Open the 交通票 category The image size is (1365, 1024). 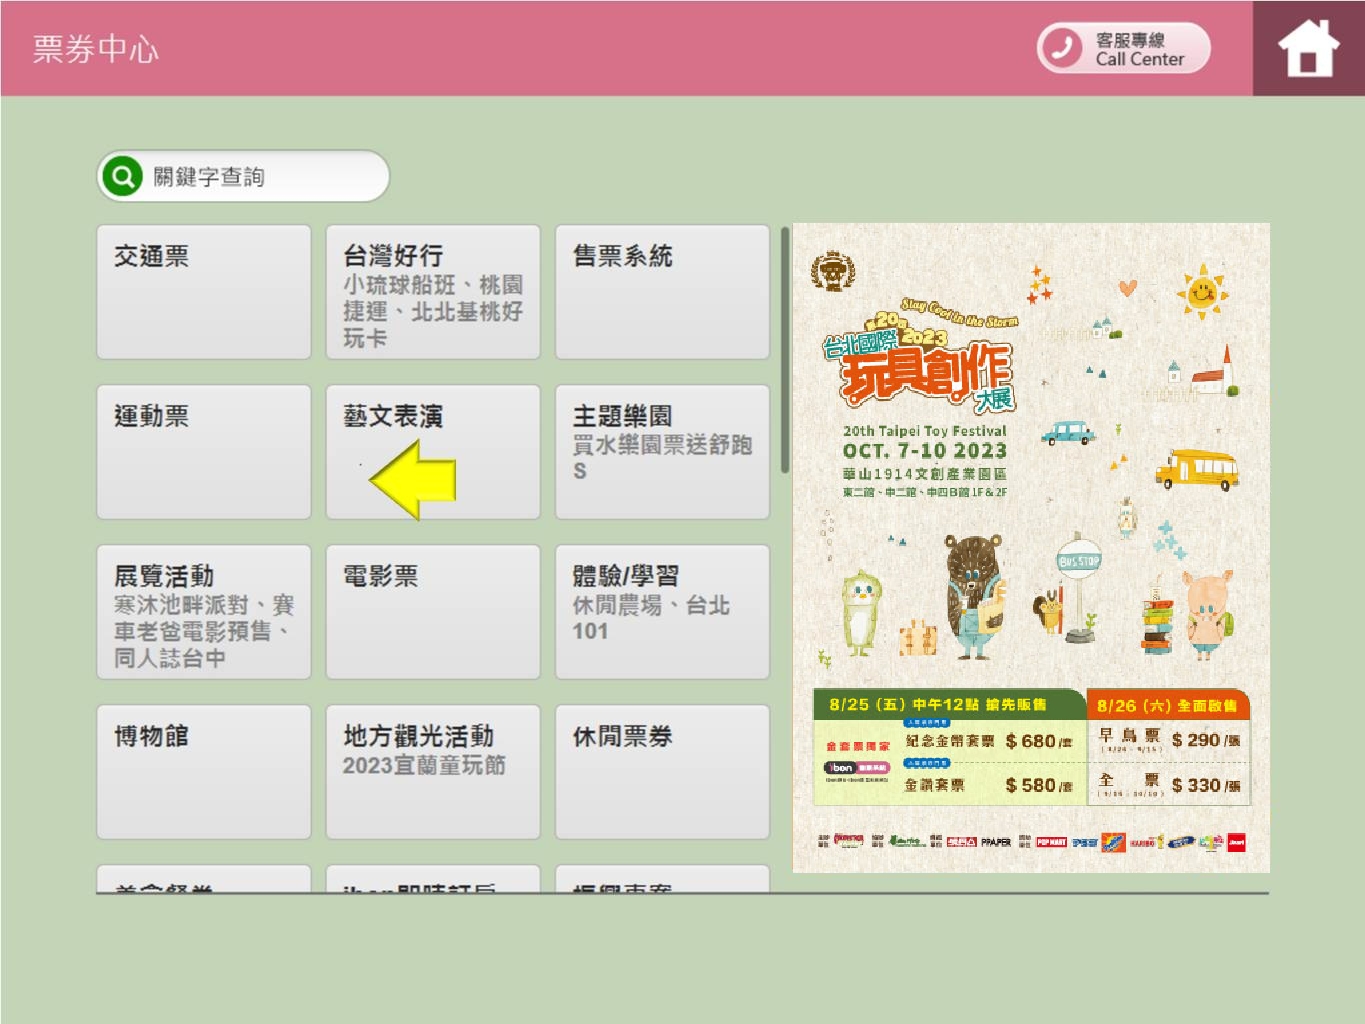204,292
